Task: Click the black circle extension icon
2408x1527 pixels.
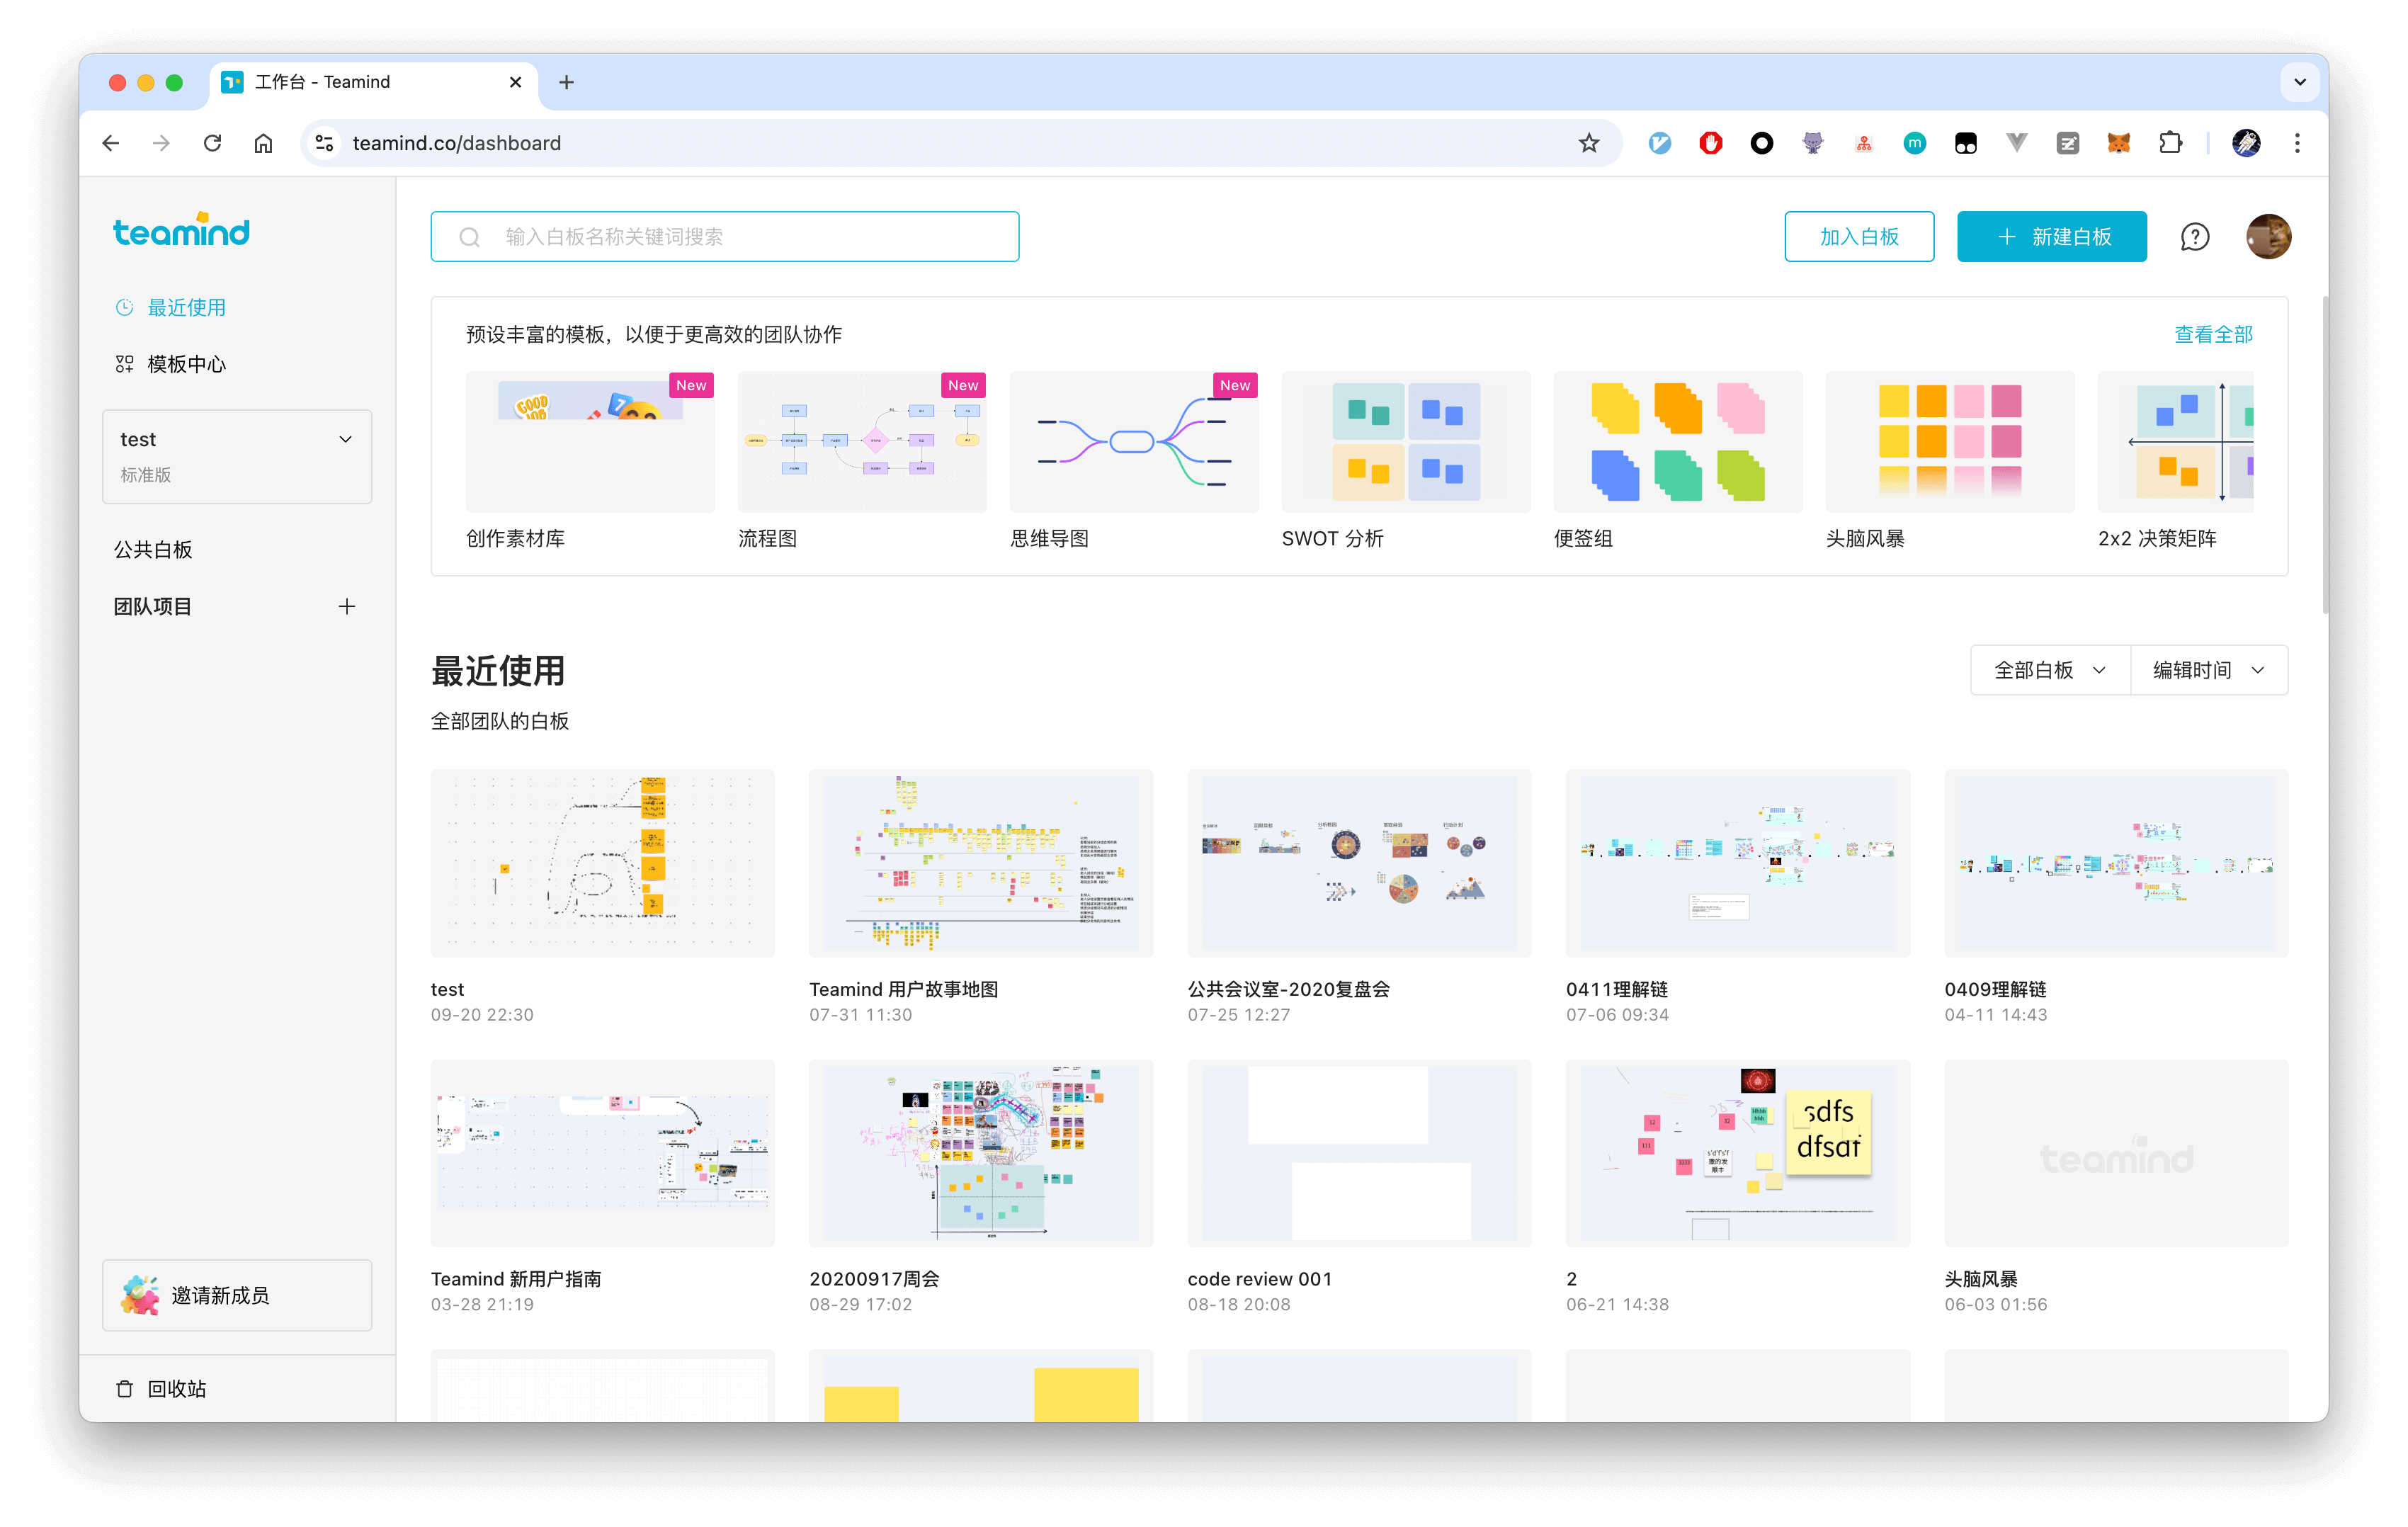Action: click(x=1762, y=143)
